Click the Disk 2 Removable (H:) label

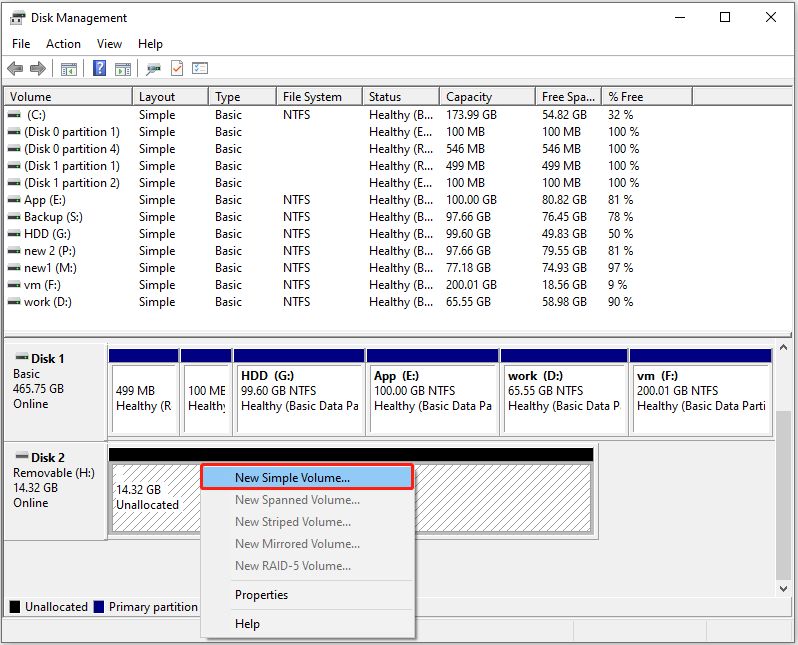coord(55,491)
